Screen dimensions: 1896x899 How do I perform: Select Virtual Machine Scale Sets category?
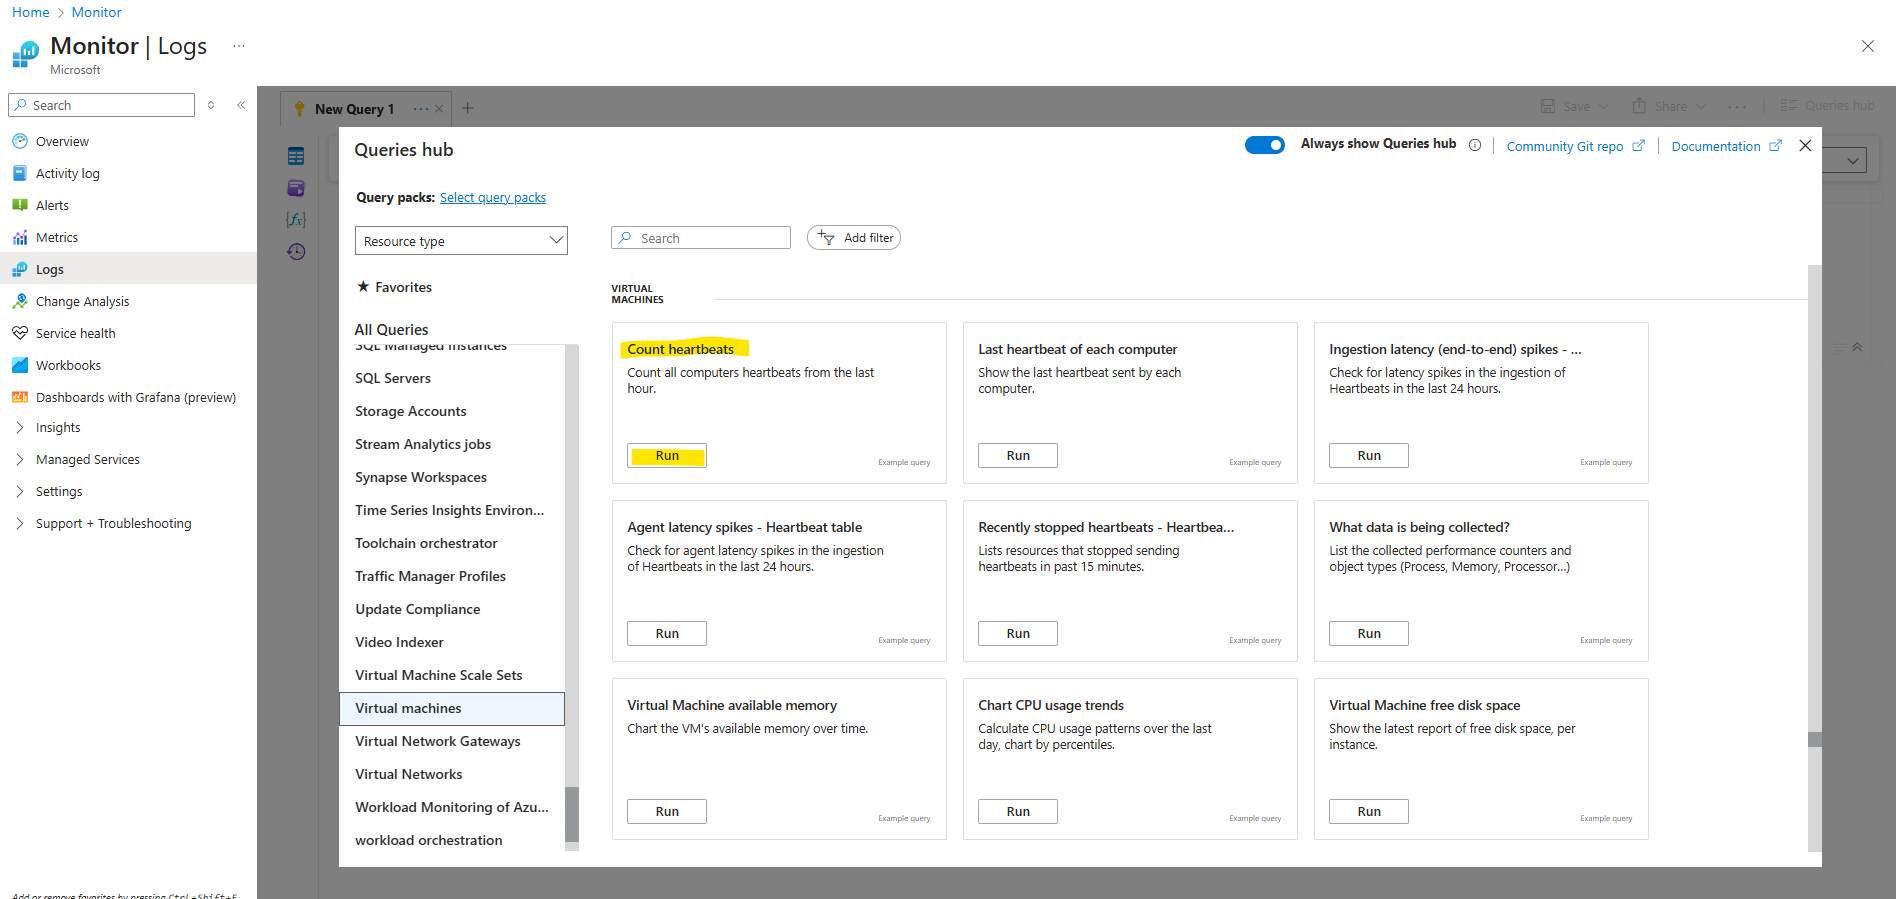[439, 675]
